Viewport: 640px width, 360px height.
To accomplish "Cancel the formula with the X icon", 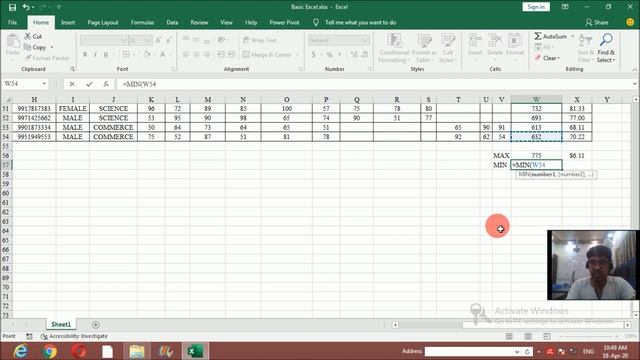I will click(72, 84).
